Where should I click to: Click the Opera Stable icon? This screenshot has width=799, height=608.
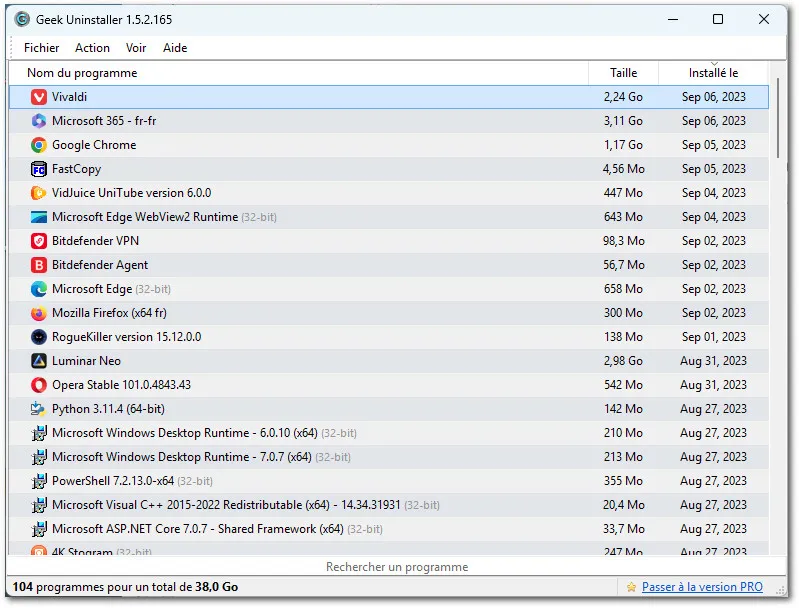click(39, 385)
